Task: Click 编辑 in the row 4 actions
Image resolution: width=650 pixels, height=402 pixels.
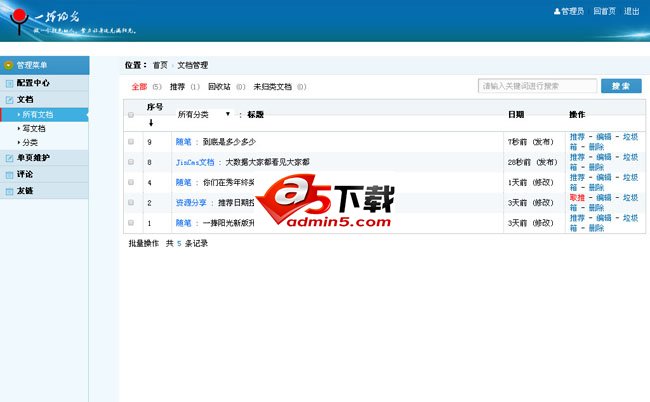Action: point(604,177)
